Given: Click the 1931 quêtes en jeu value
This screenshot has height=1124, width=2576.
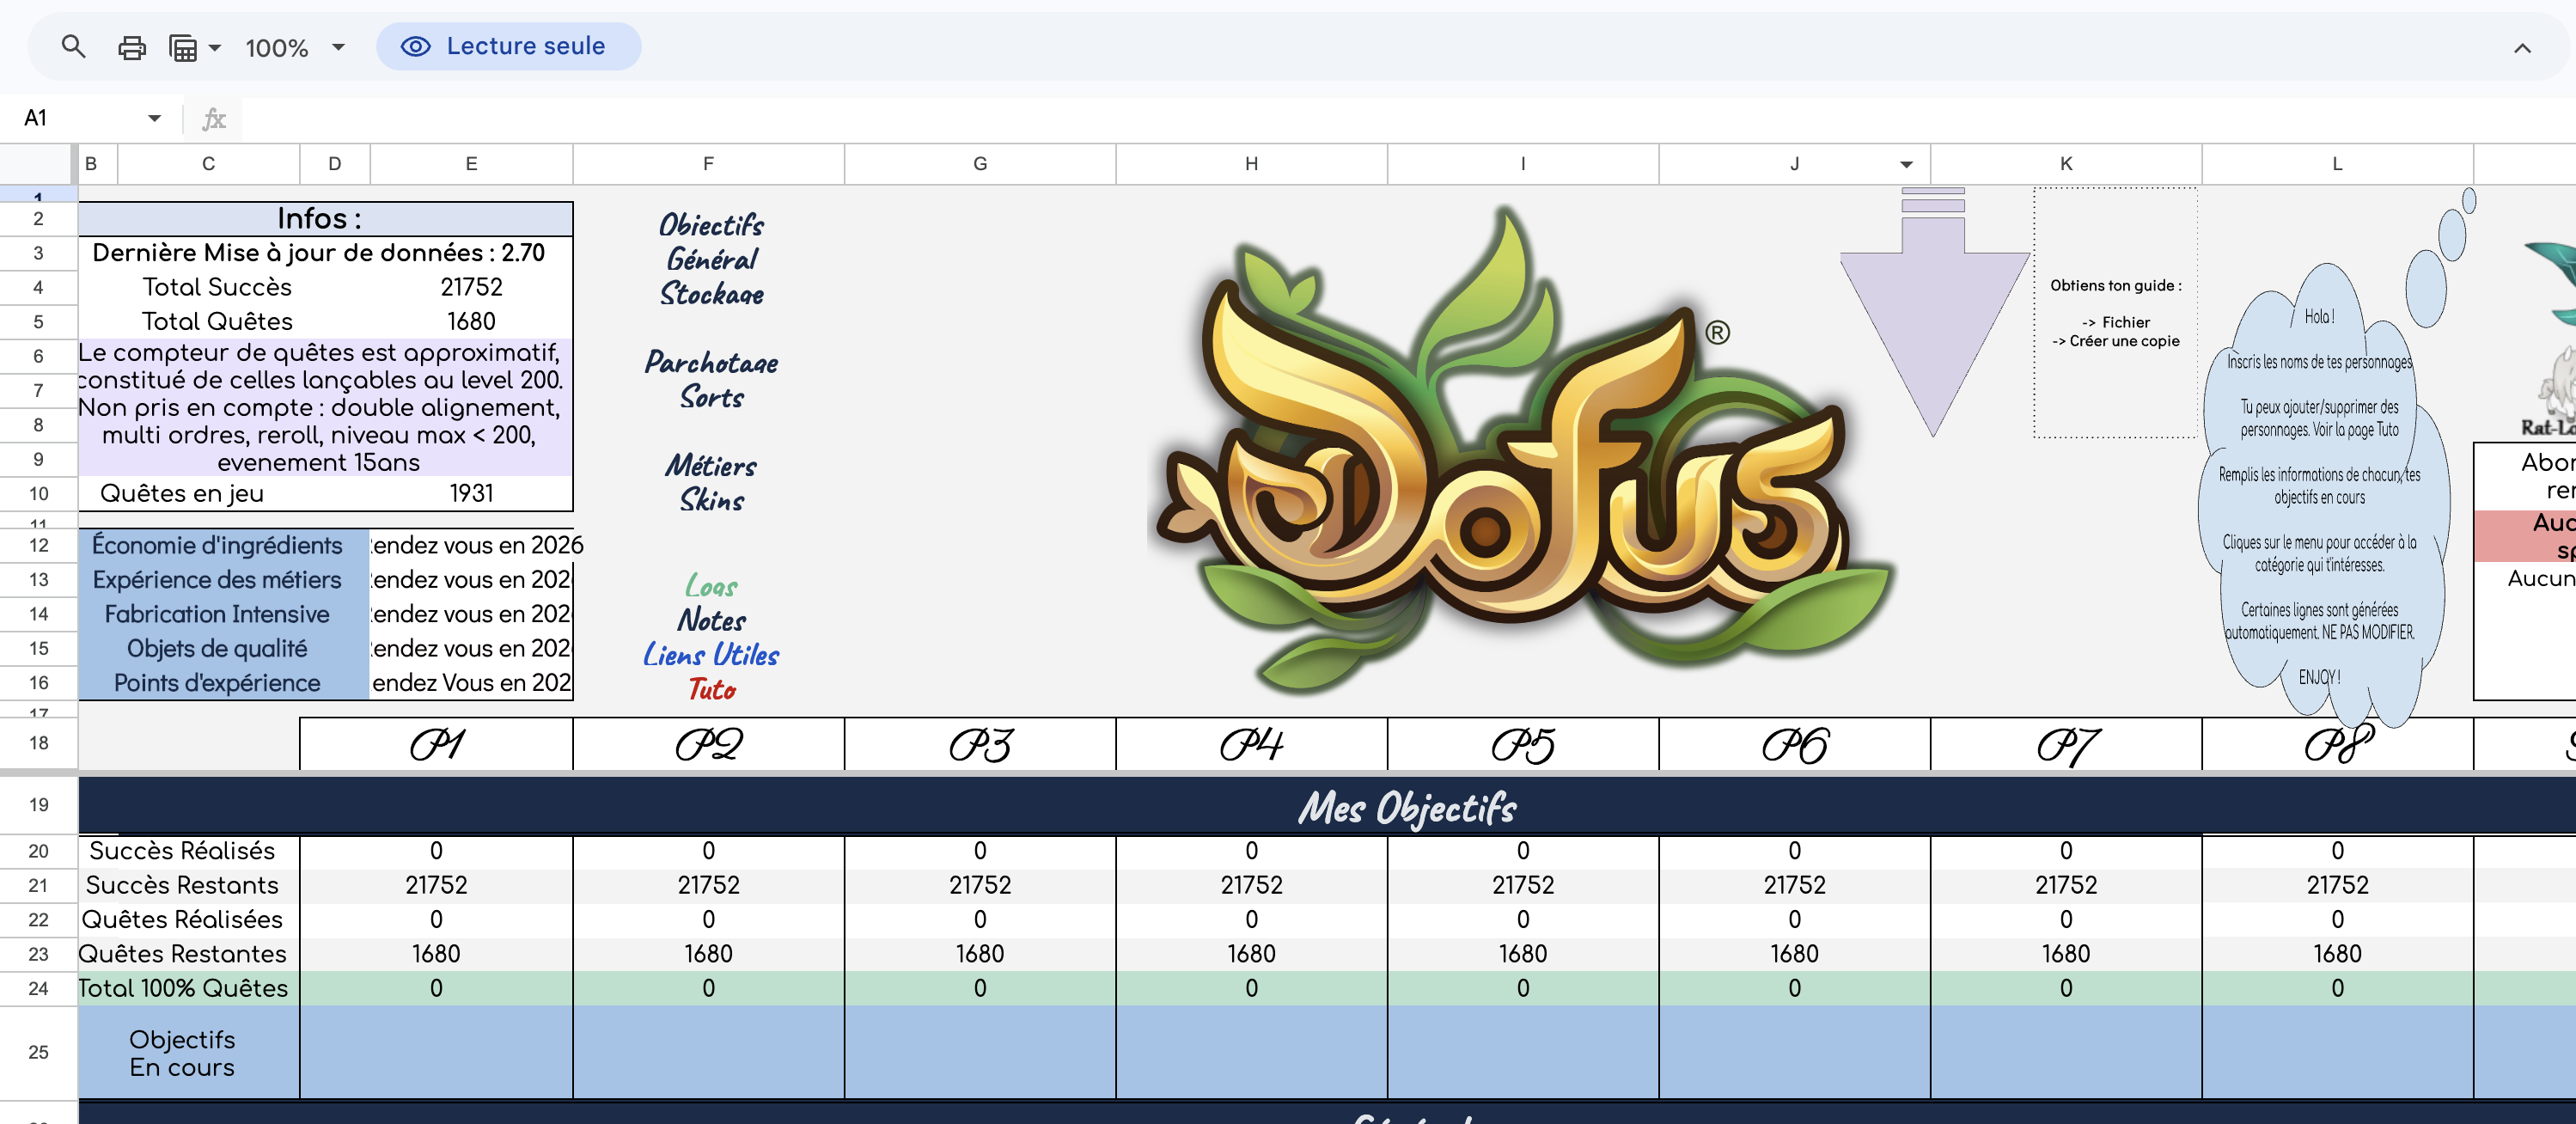Looking at the screenshot, I should [471, 493].
